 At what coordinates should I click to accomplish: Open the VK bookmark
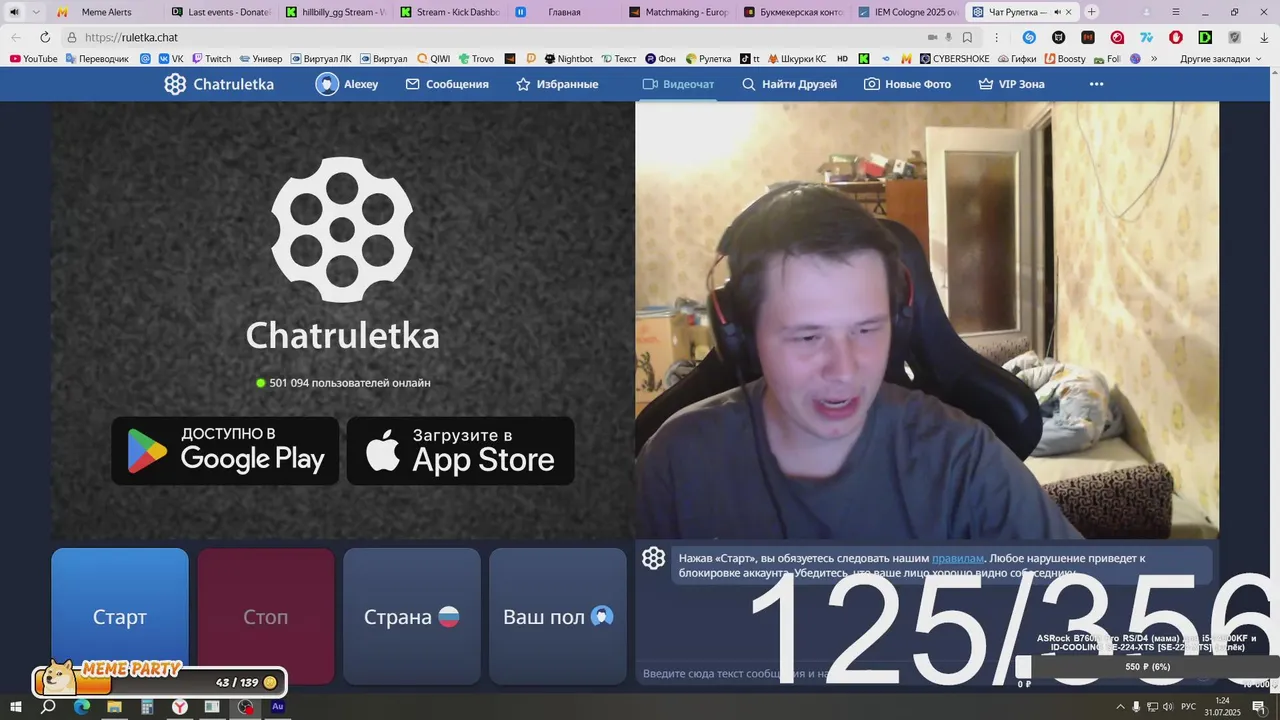click(171, 59)
